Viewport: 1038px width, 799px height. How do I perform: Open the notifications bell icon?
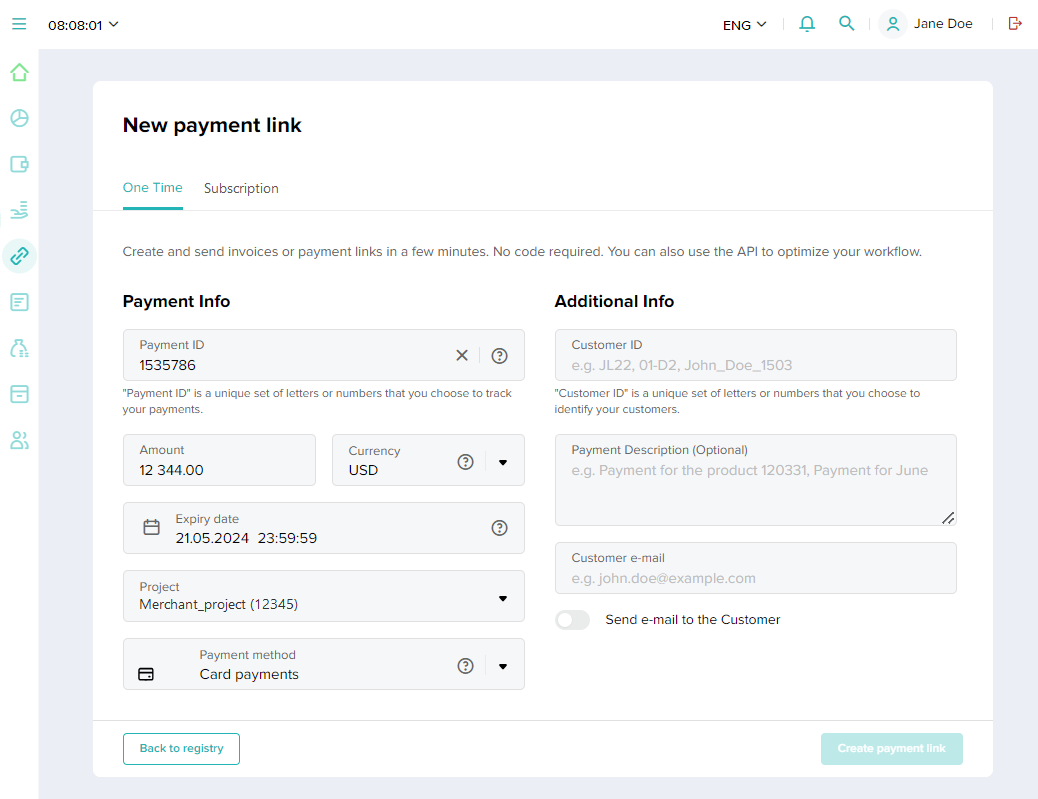[807, 24]
